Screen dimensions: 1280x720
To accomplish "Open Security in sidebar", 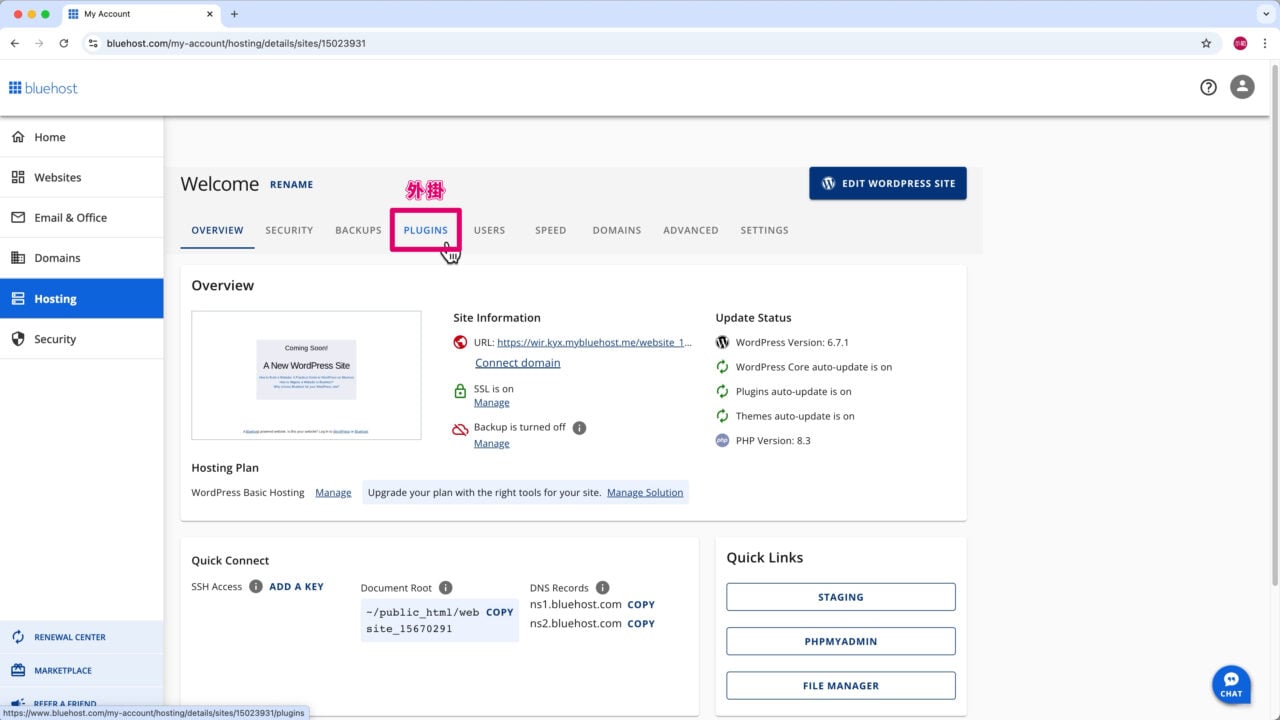I will (x=81, y=339).
